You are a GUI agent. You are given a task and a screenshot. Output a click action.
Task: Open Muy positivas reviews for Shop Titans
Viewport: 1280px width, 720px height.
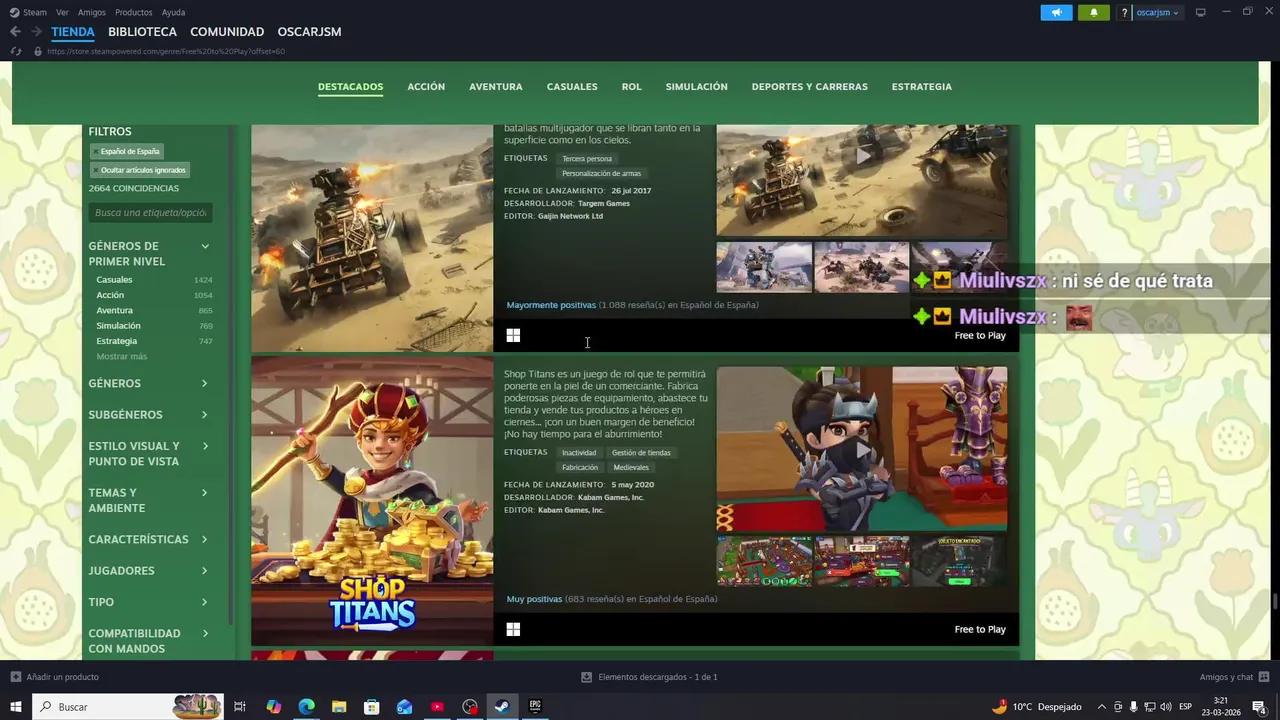[x=534, y=599]
